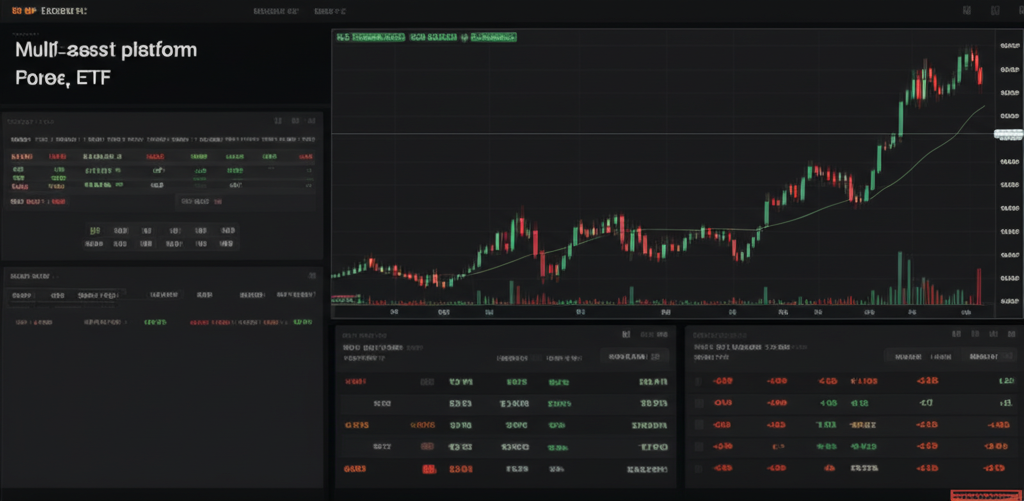The image size is (1024, 501).
Task: Click the corner icon of the lower-left order panel
Action: [x=310, y=275]
